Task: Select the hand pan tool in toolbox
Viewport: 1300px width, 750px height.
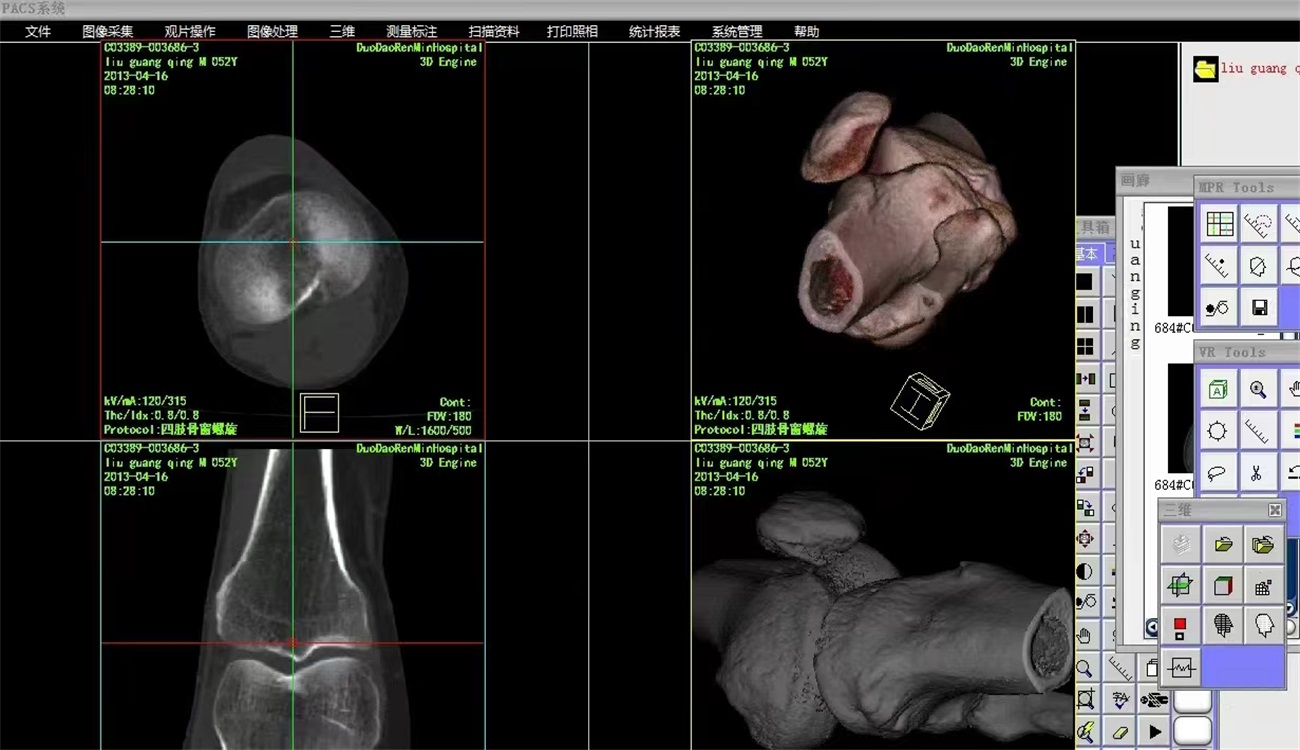Action: coord(1085,636)
